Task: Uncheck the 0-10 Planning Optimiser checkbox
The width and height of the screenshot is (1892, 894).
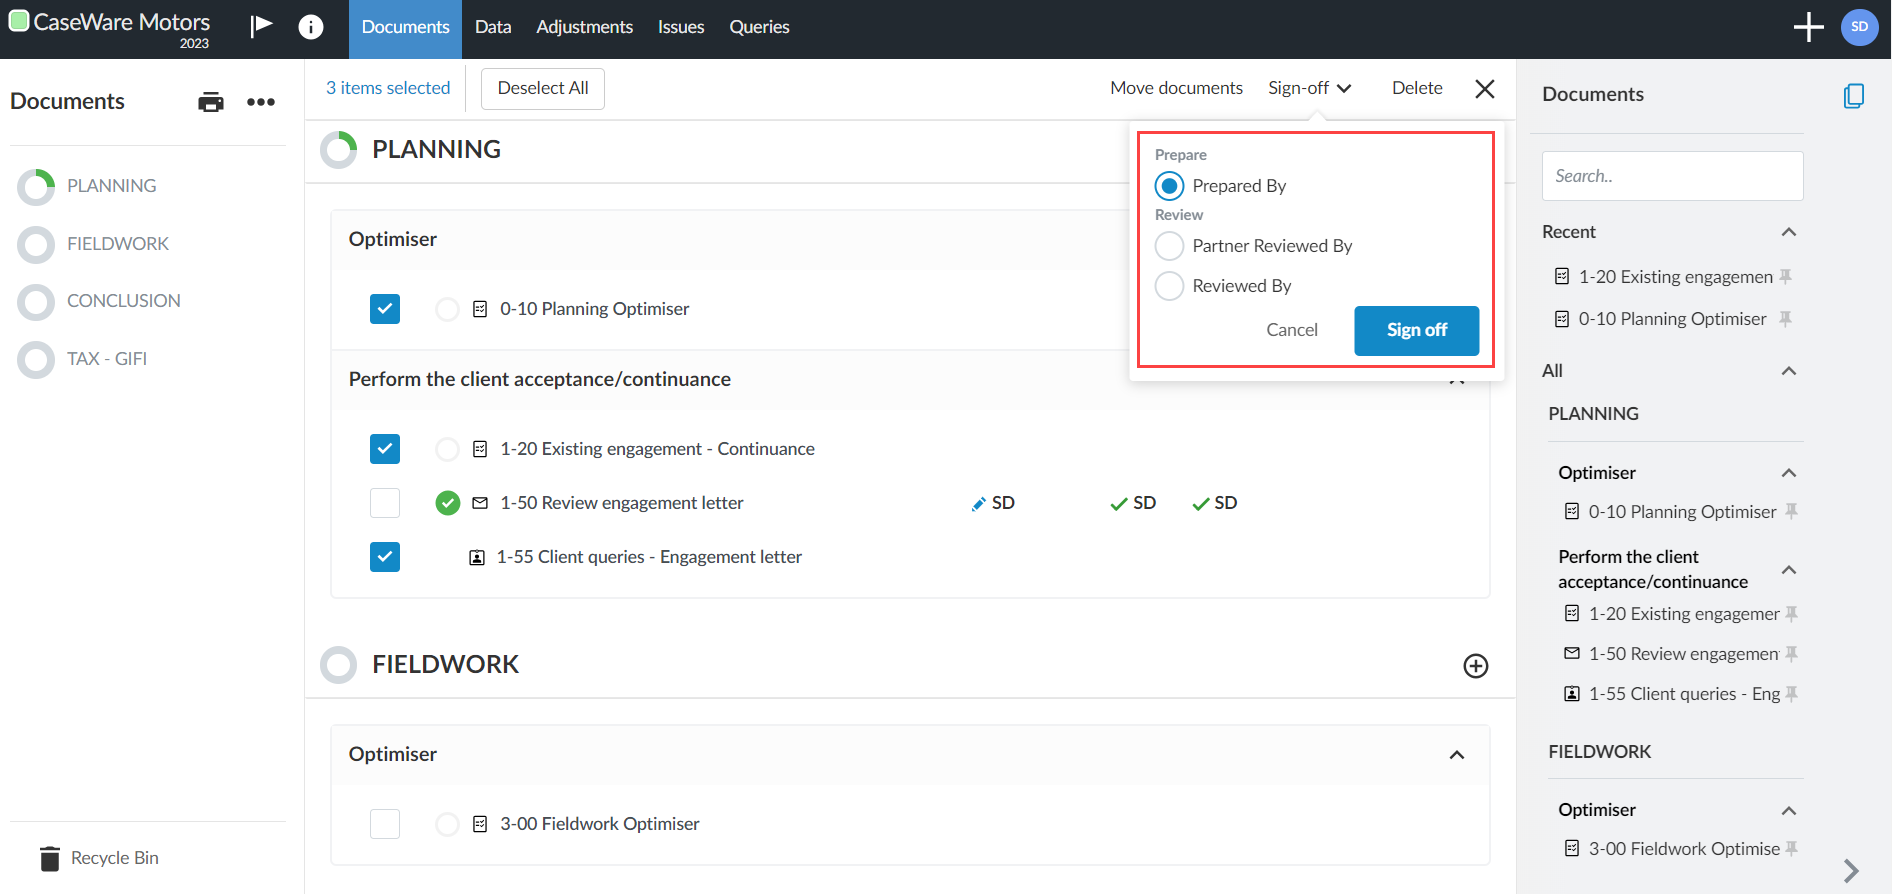Action: coord(385,309)
